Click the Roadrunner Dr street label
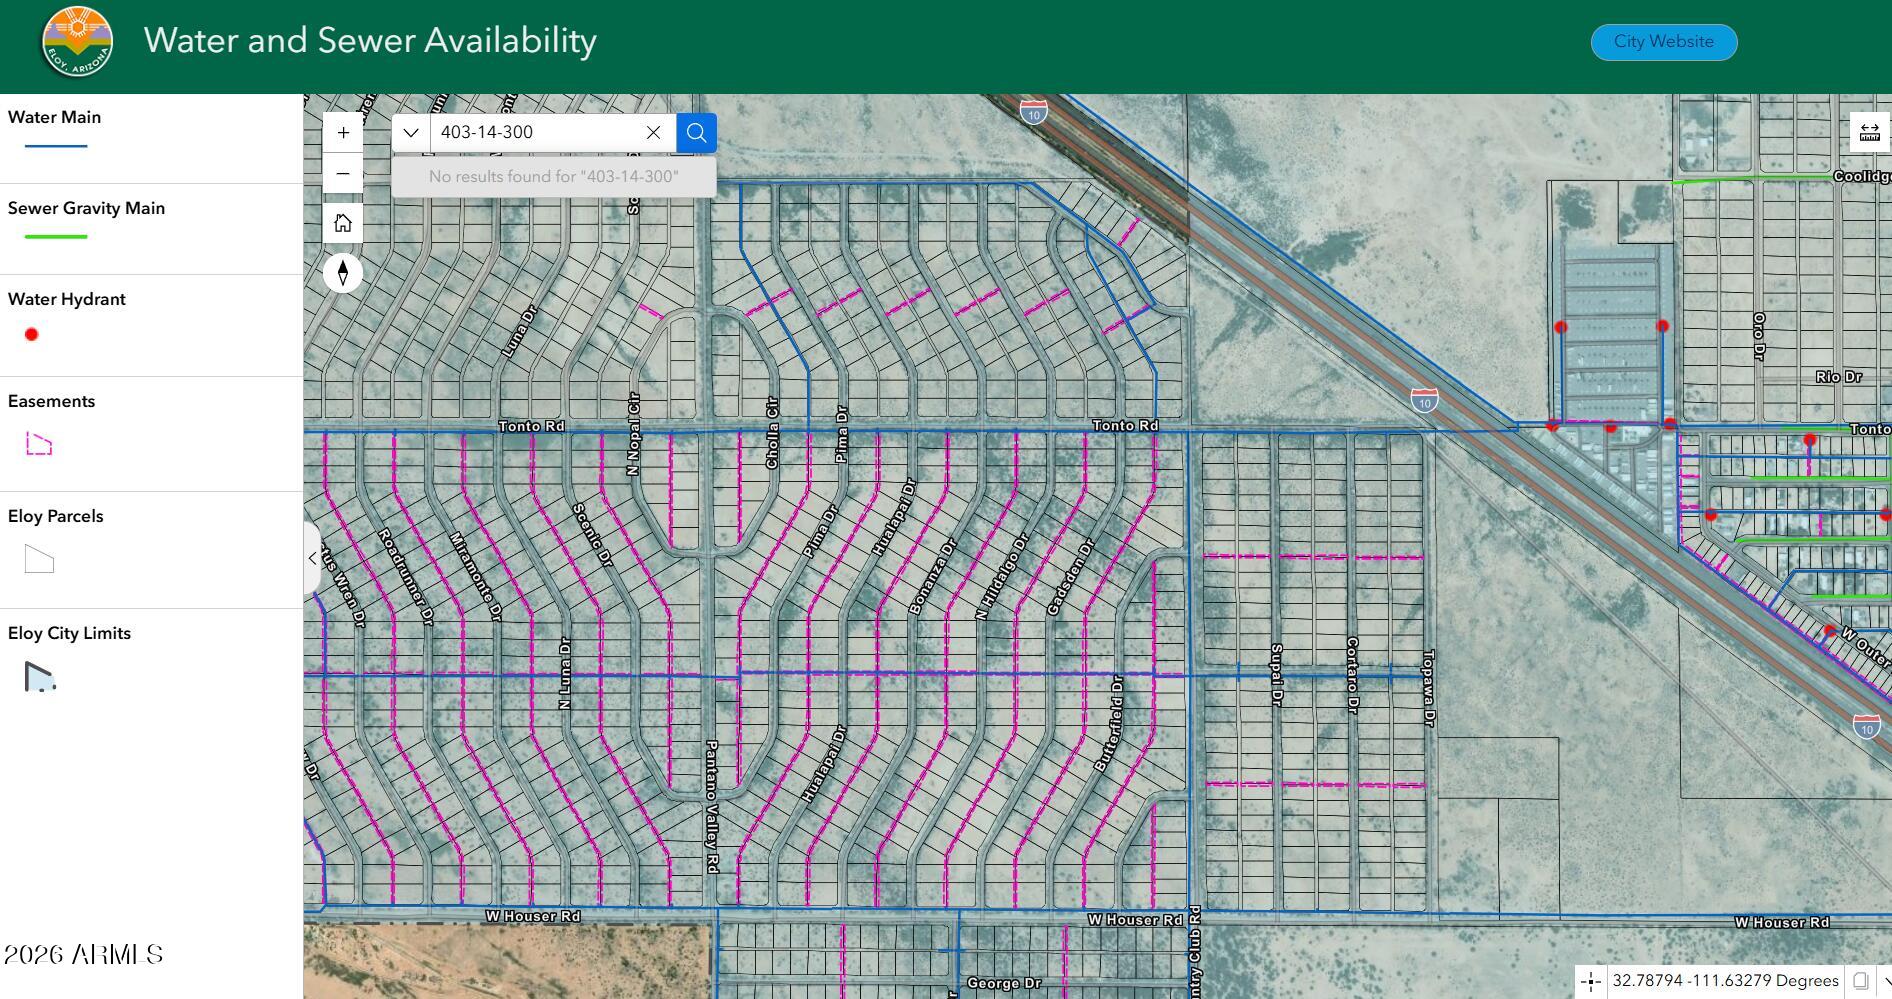Screen dimensions: 1892x999 (407, 577)
